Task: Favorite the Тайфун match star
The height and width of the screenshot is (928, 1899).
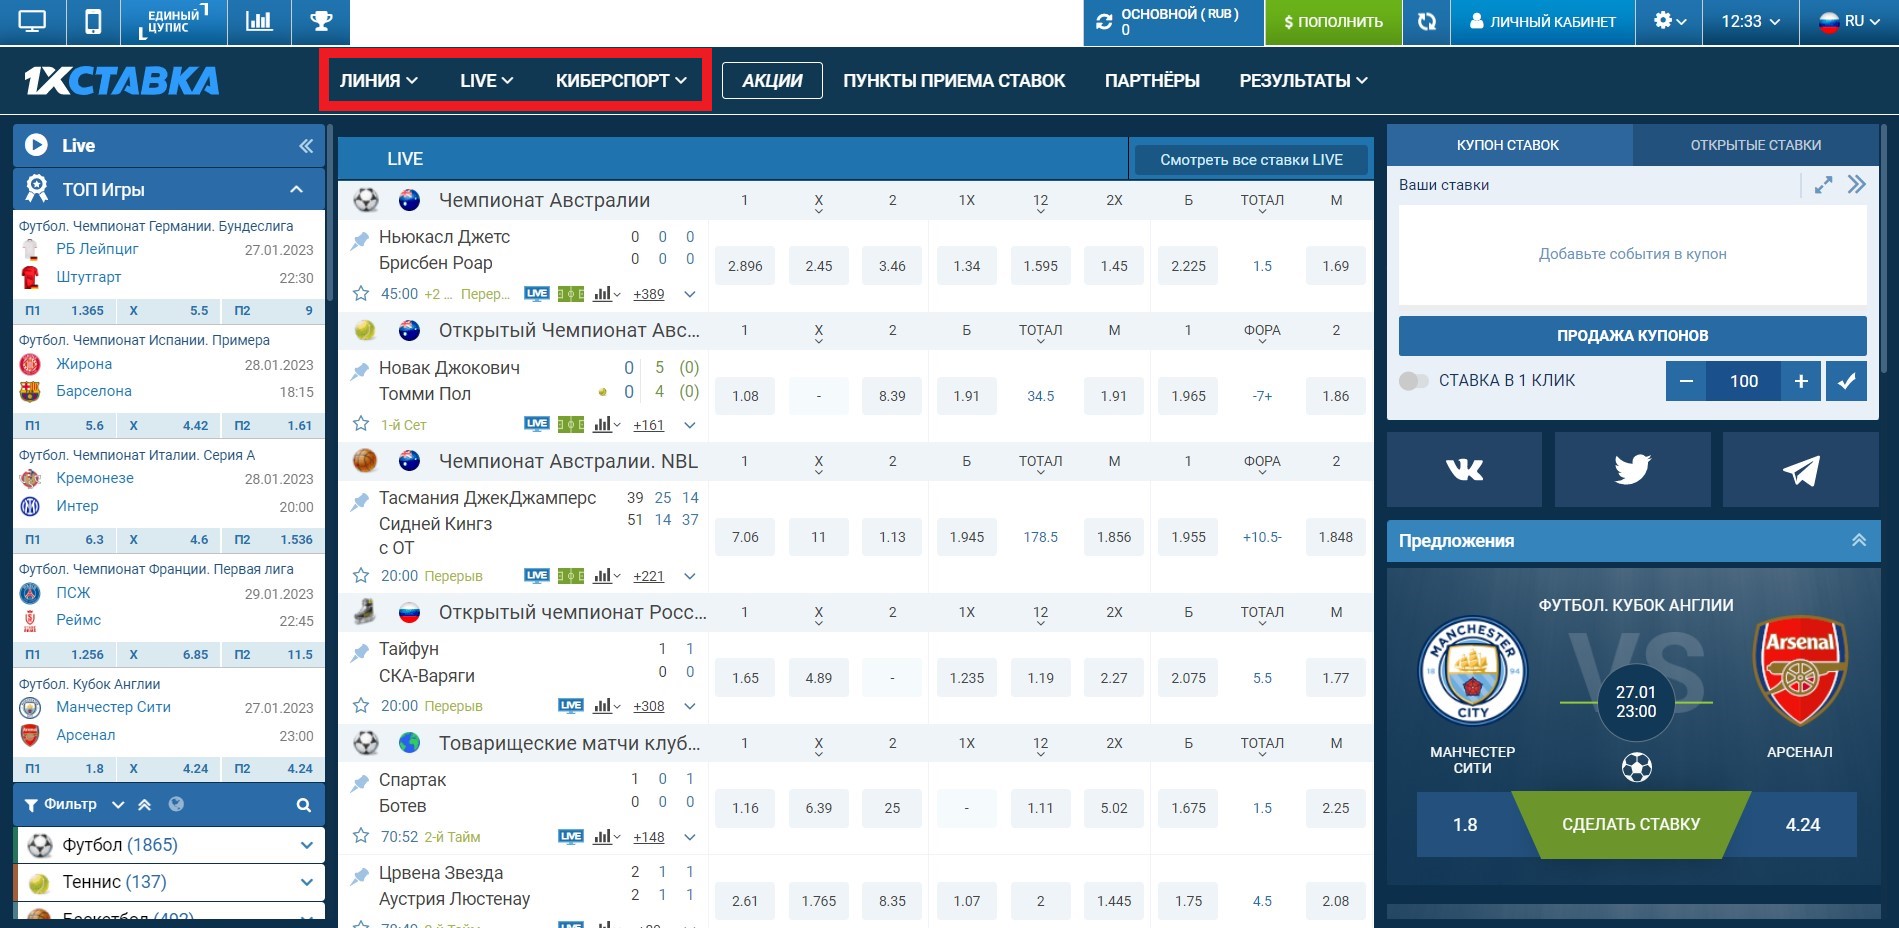Action: coord(361,705)
